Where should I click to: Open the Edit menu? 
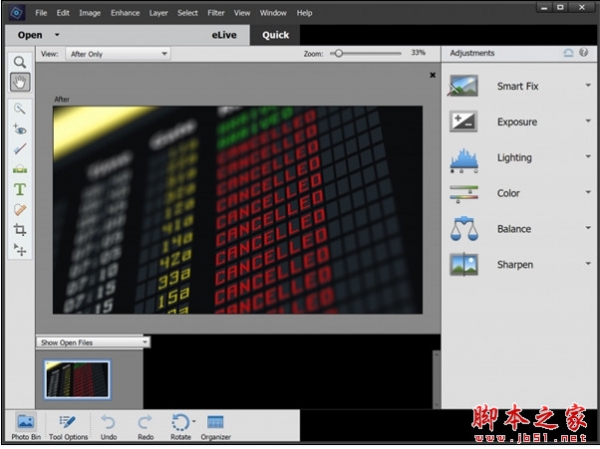63,13
